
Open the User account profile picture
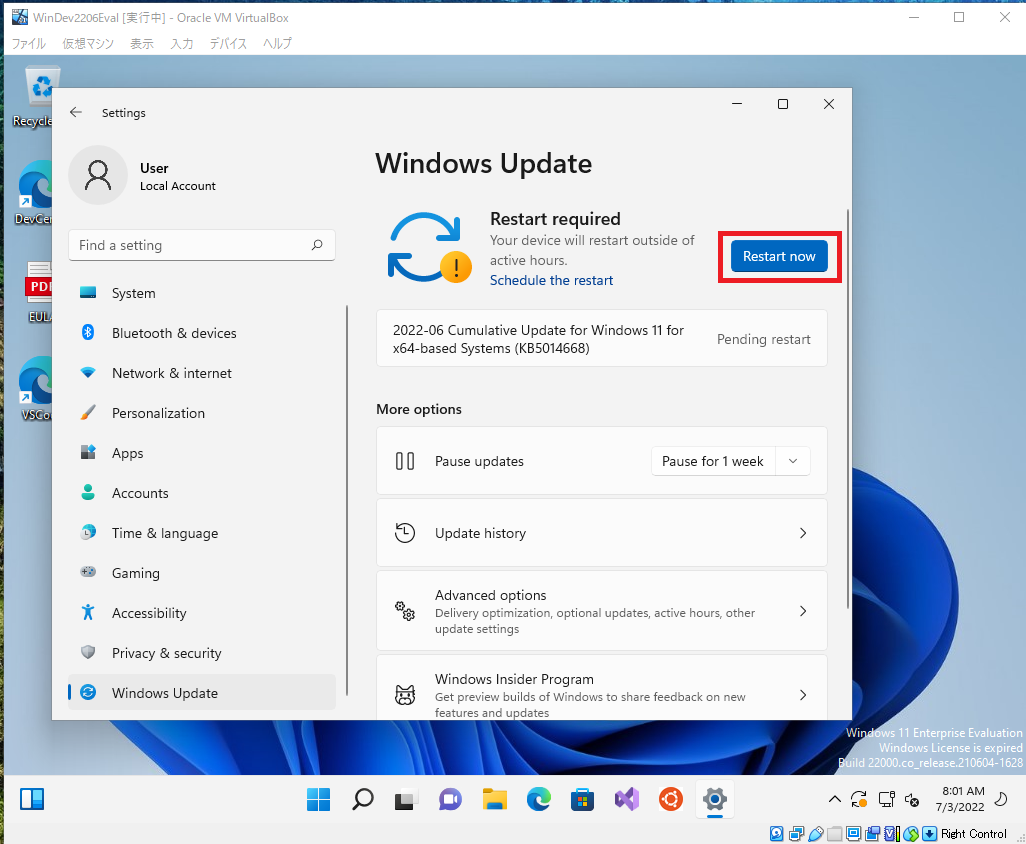(98, 175)
